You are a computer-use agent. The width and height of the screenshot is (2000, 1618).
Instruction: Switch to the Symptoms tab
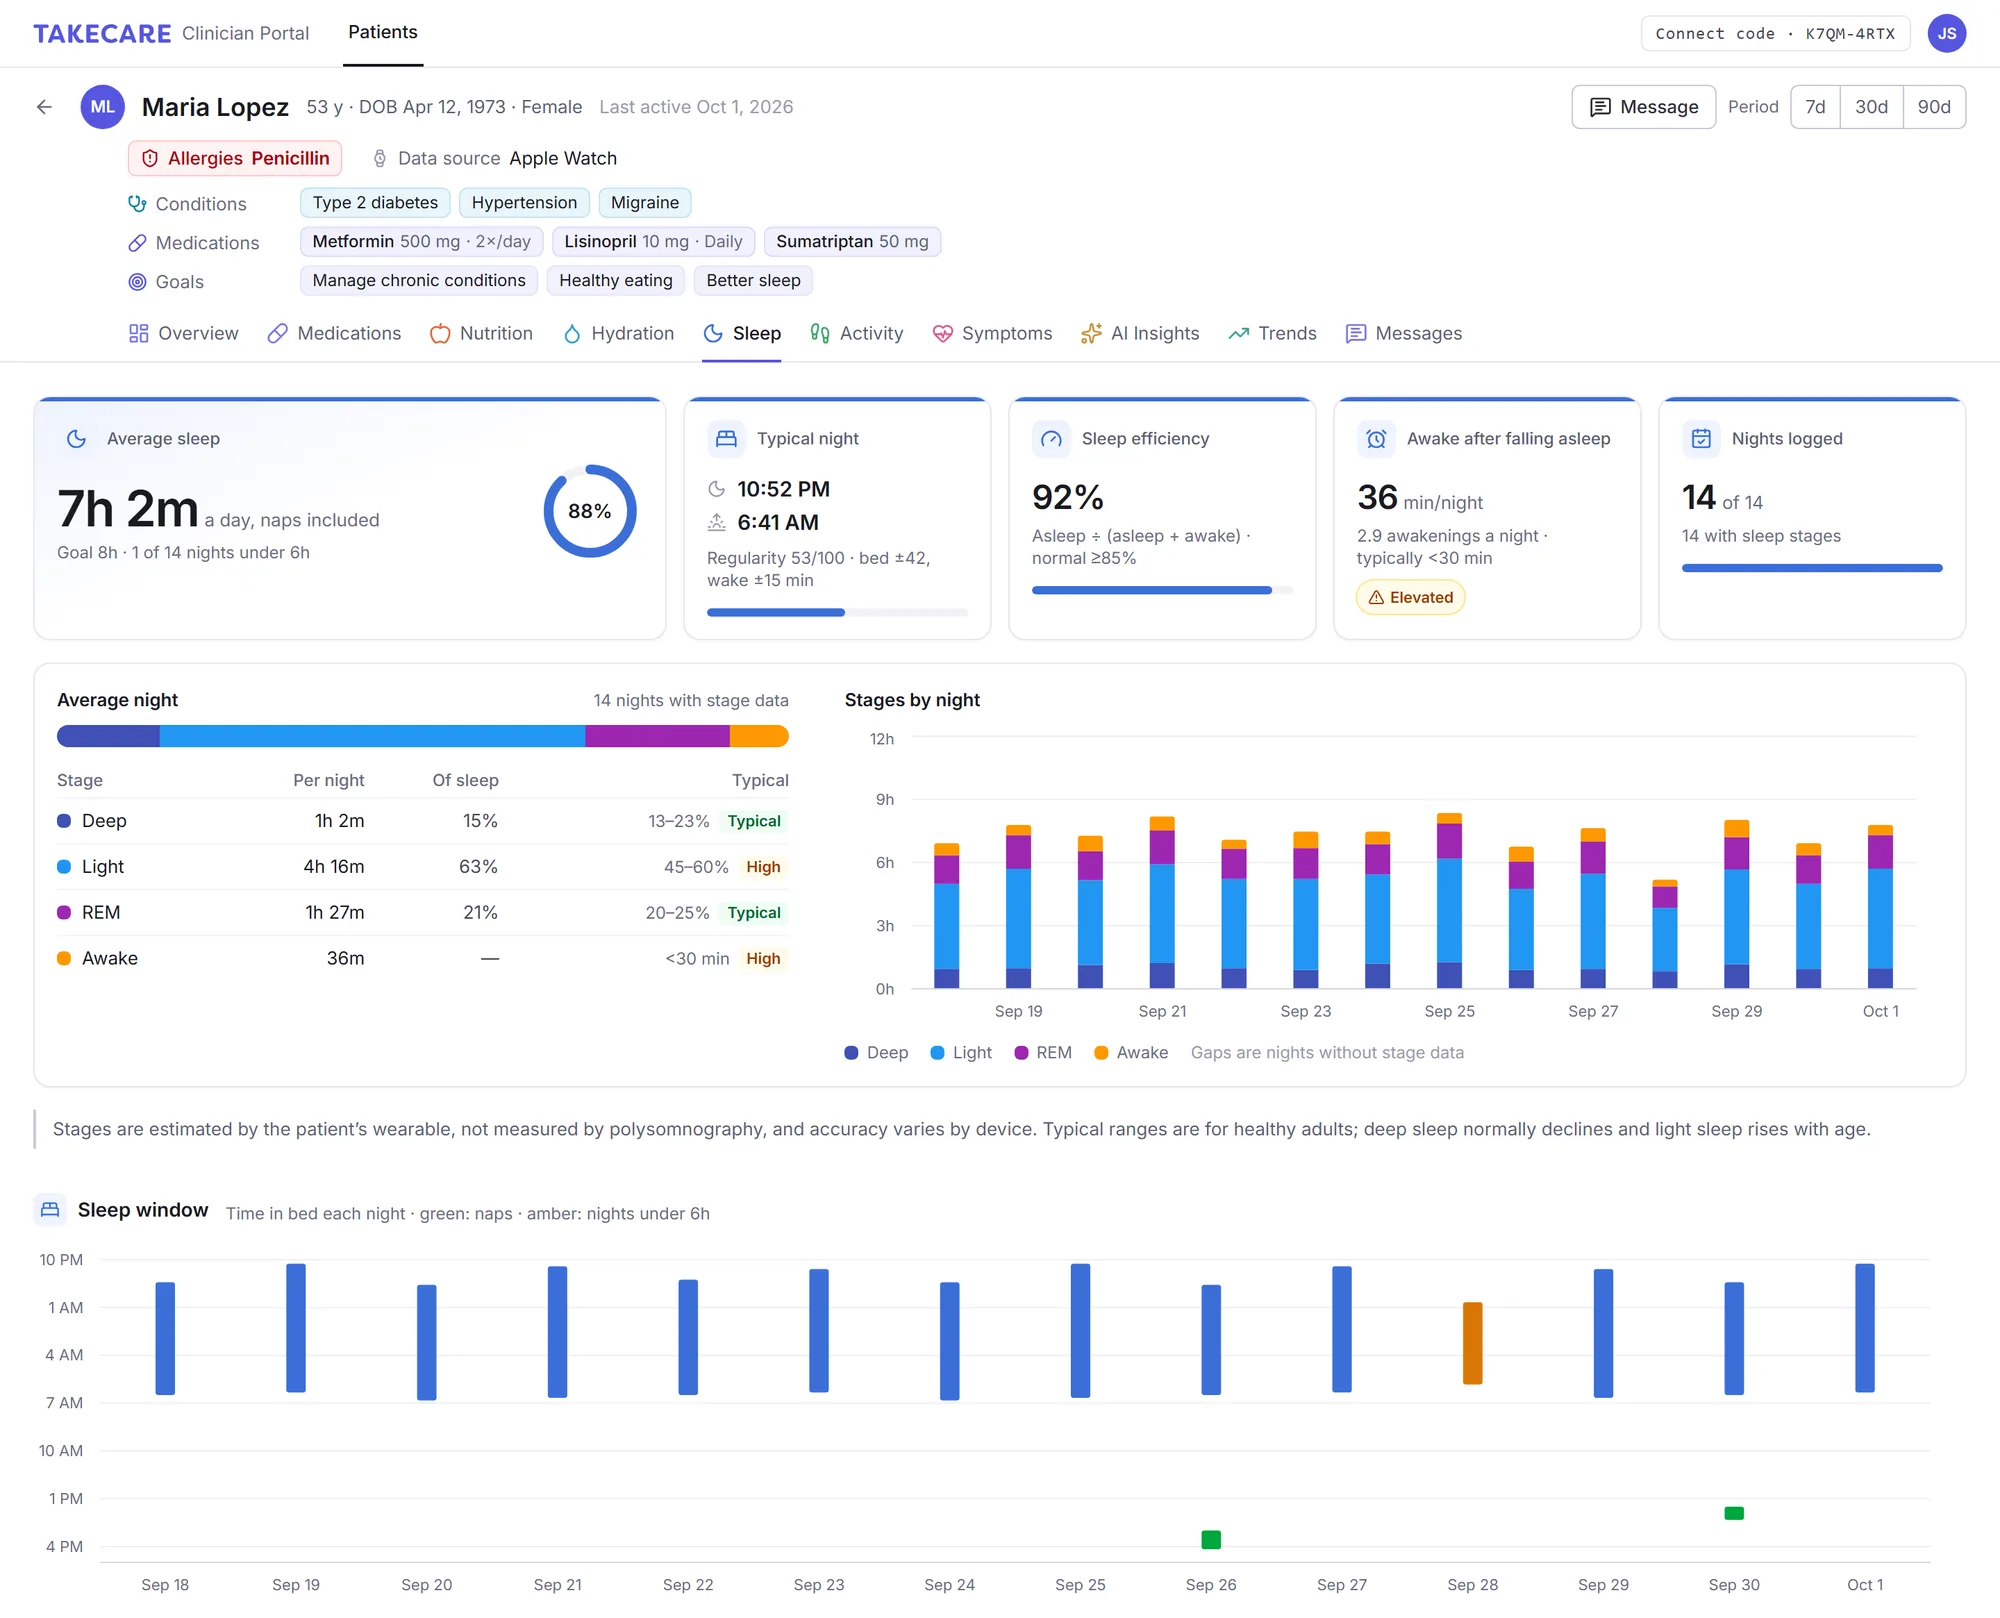[x=992, y=334]
